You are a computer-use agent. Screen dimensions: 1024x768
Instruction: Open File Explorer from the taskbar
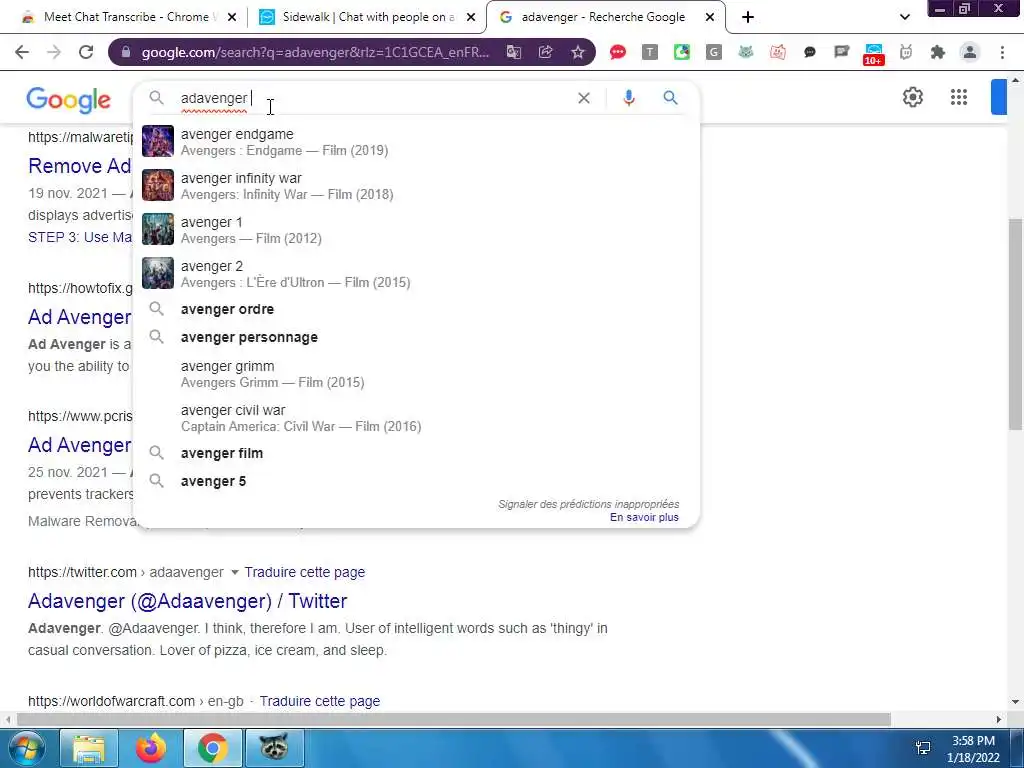point(89,748)
